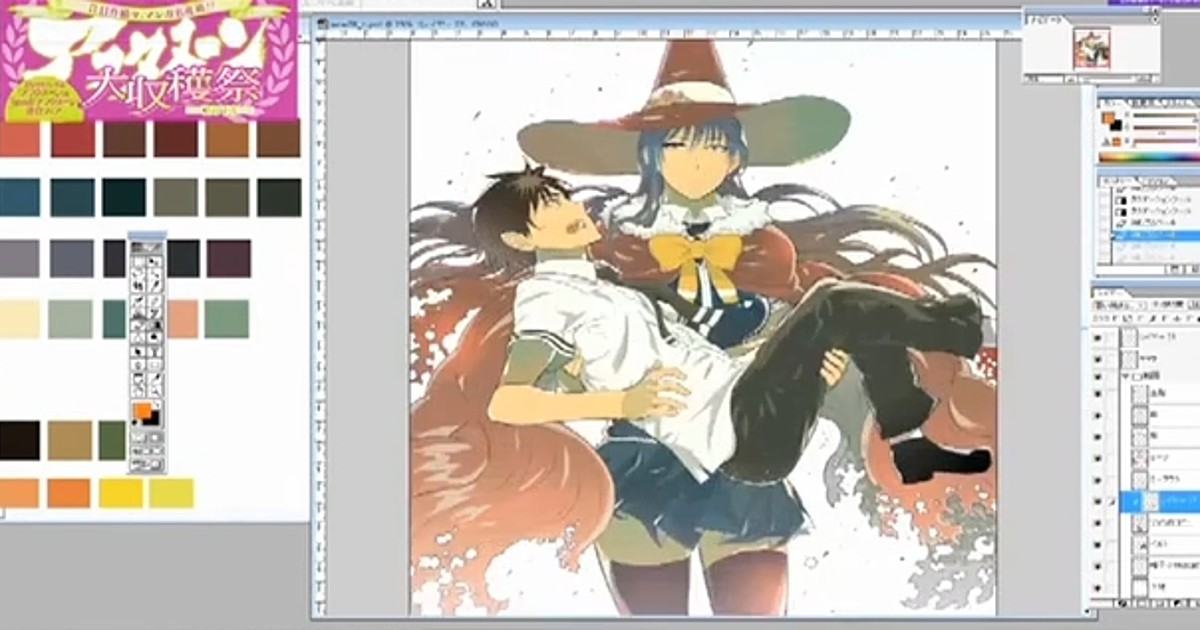The width and height of the screenshot is (1200, 630).
Task: Hide the topmost layer in the Layers panel
Action: point(1098,337)
